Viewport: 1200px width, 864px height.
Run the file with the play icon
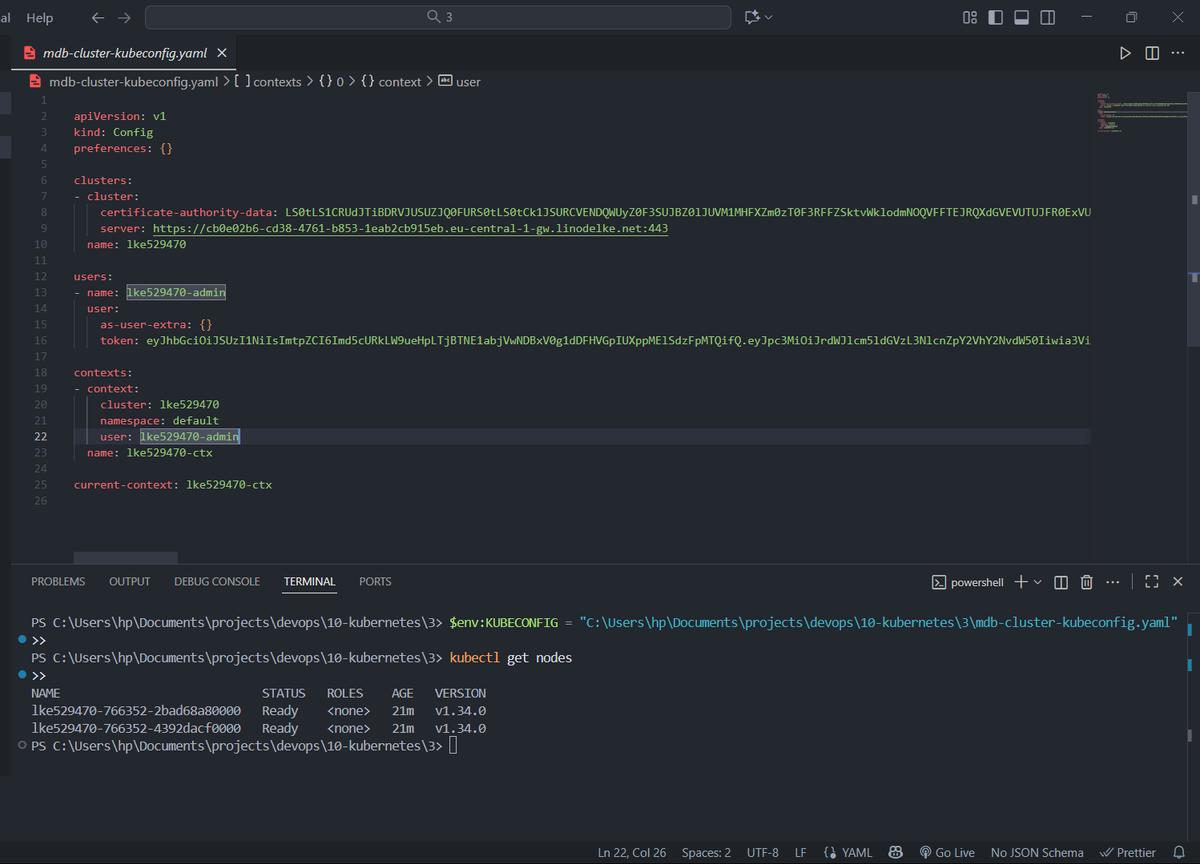click(1125, 53)
